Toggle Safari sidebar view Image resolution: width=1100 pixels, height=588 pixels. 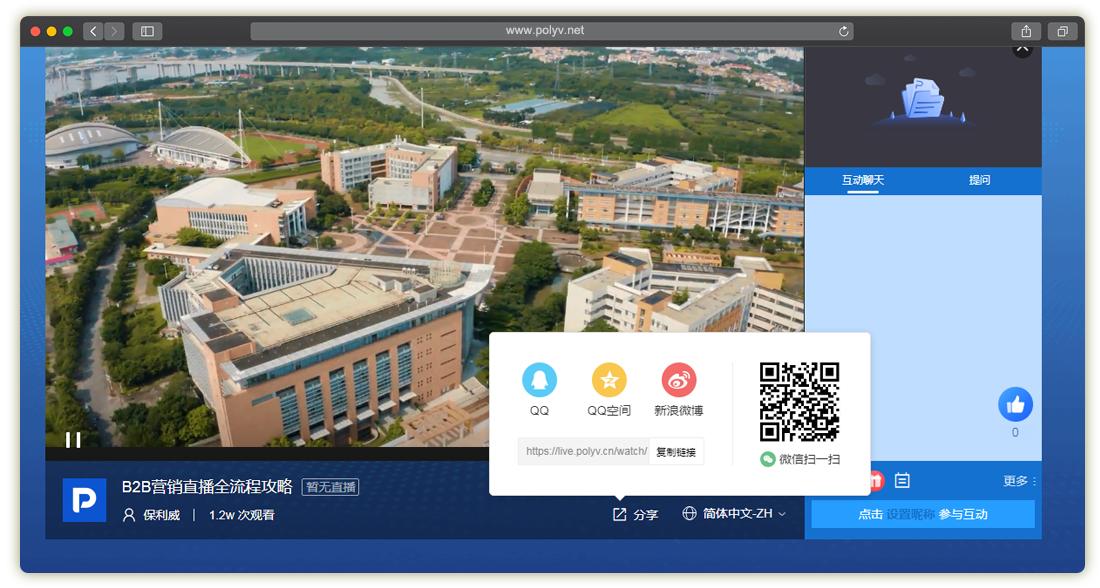[147, 31]
